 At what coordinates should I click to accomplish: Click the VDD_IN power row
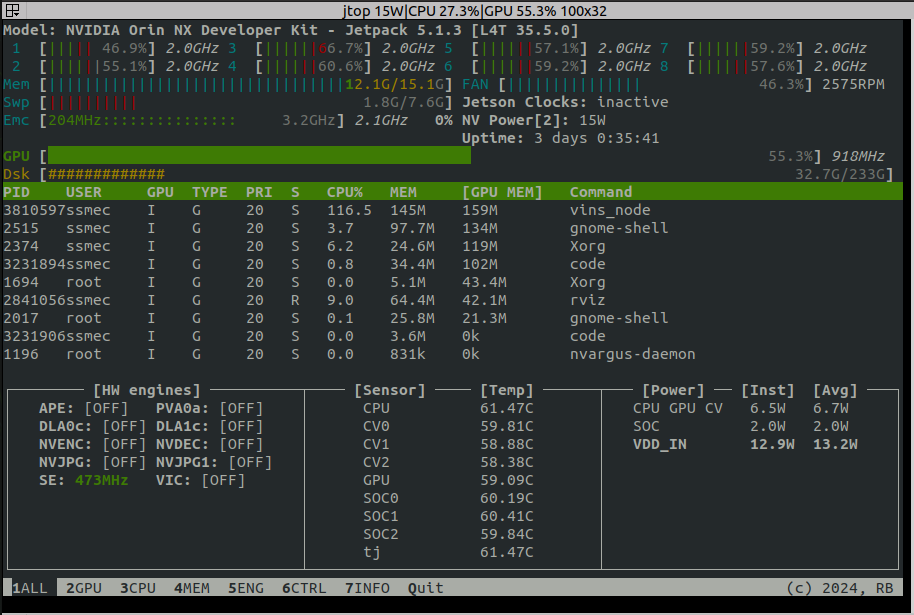tap(745, 444)
